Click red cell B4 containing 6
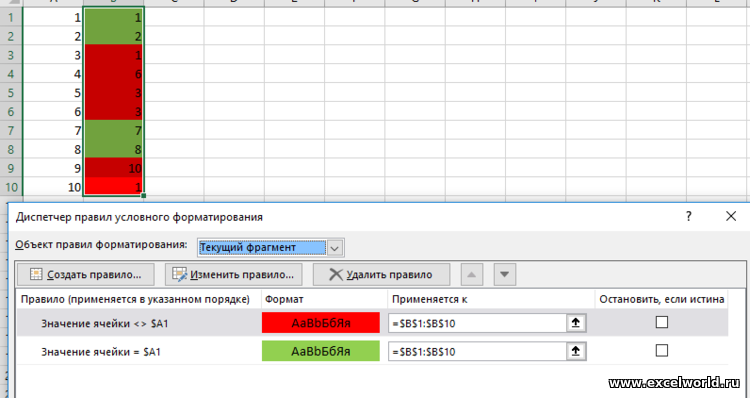This screenshot has height=398, width=750. tap(113, 74)
